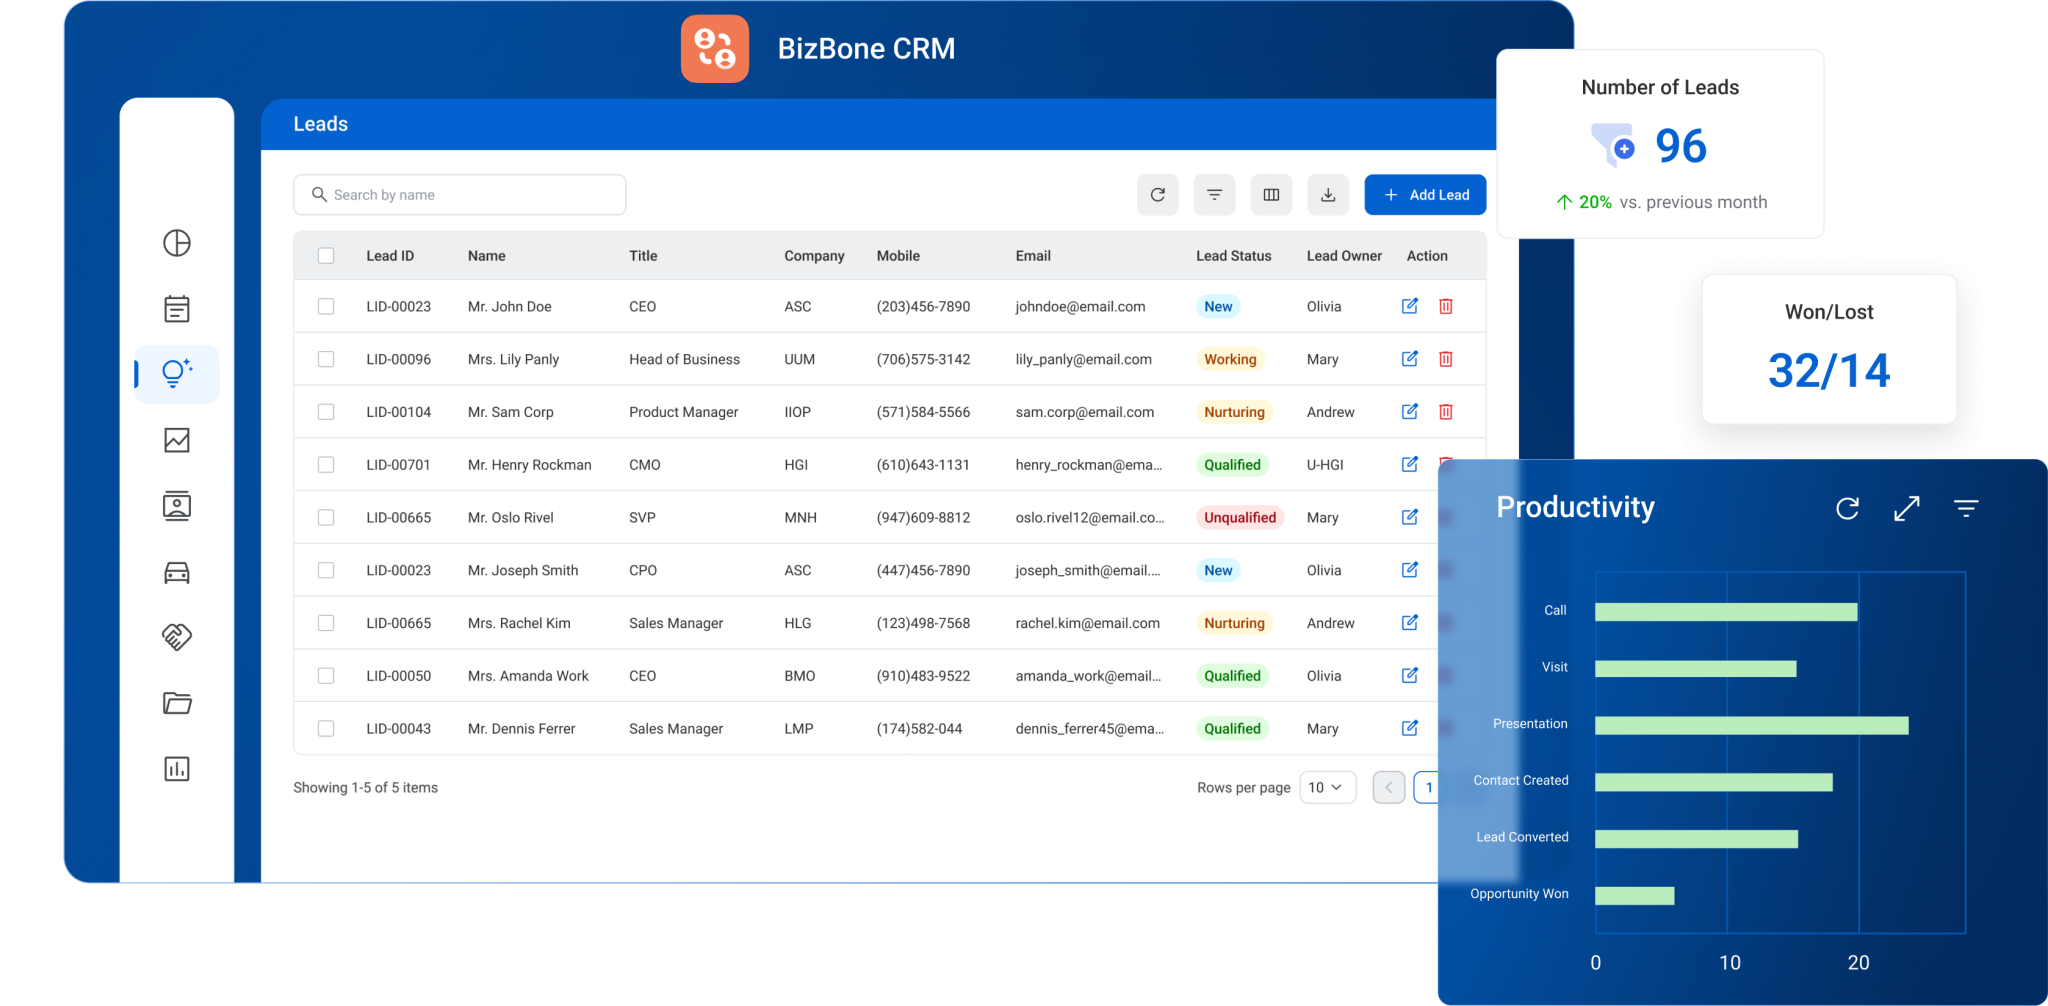Select the Leads lightbulb sidebar icon

(x=177, y=374)
